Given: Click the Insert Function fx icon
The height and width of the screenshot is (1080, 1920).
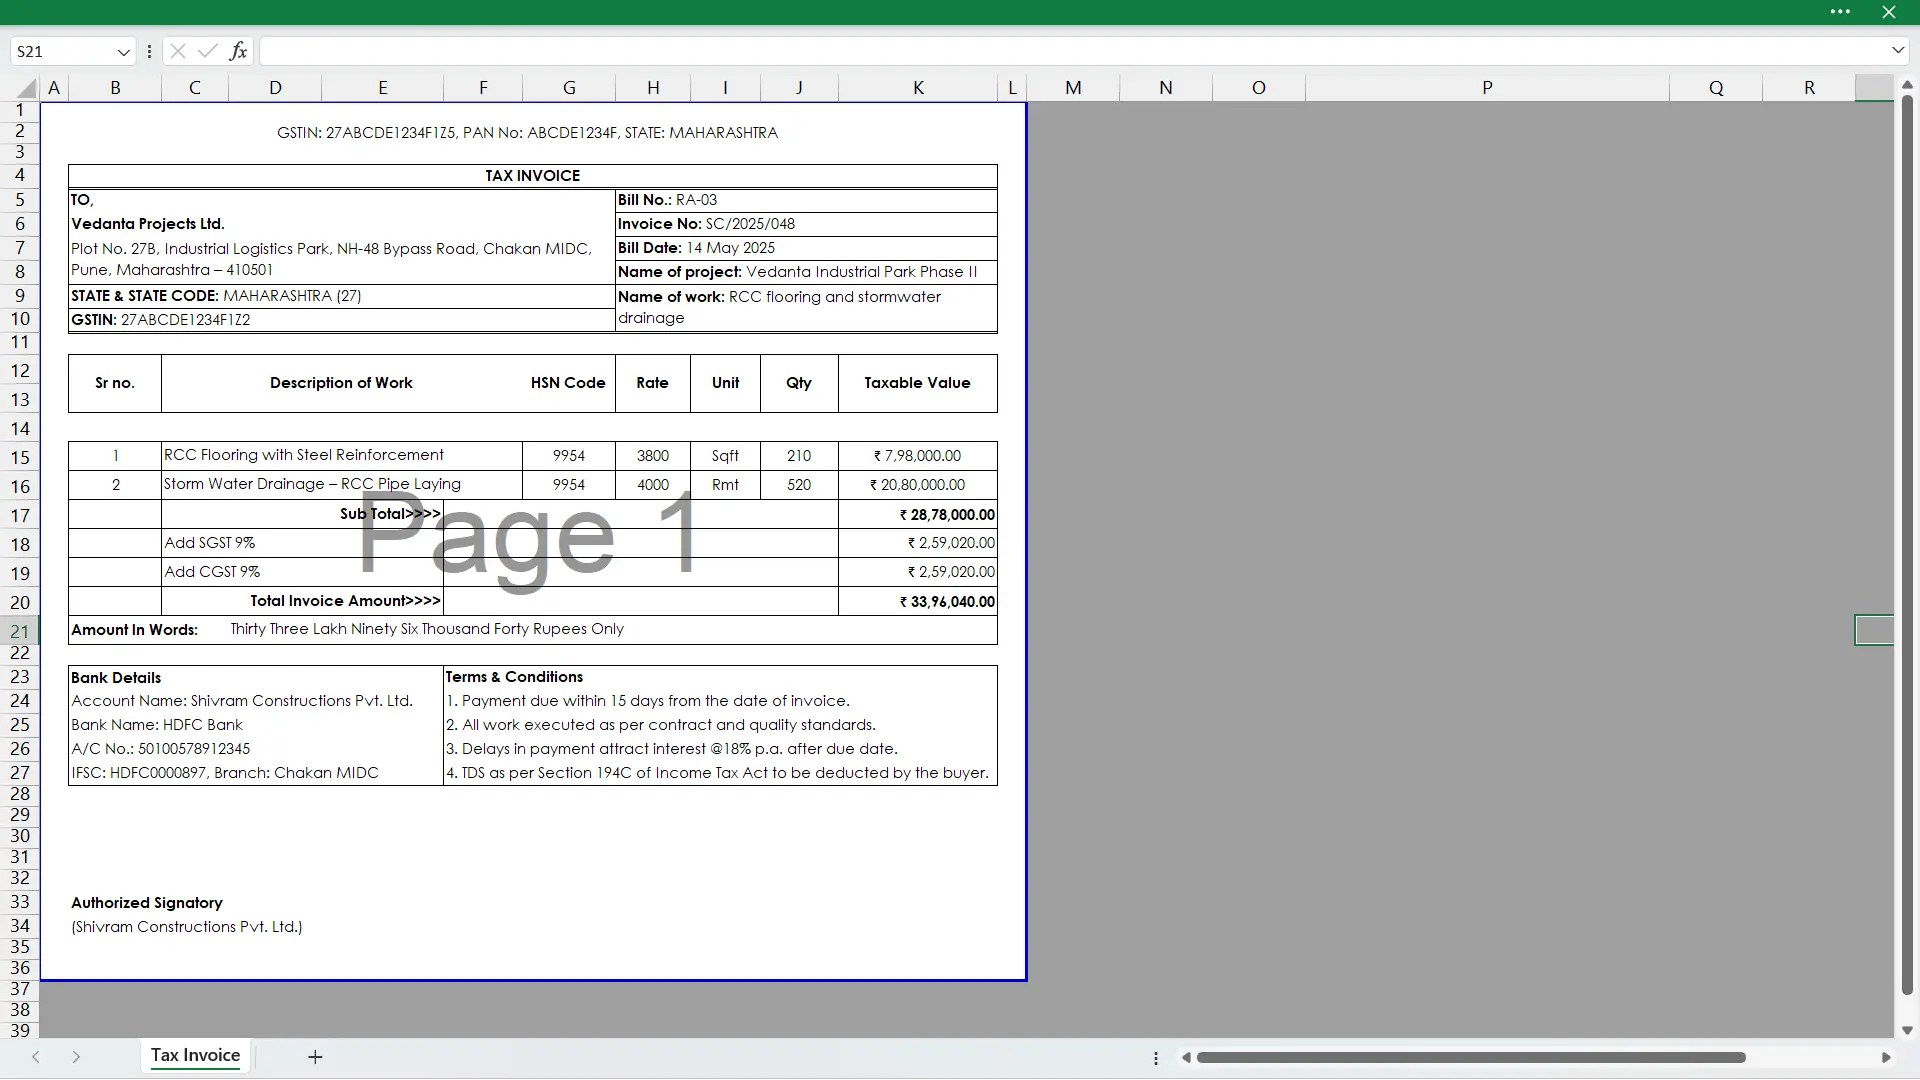Looking at the screenshot, I should [x=238, y=51].
